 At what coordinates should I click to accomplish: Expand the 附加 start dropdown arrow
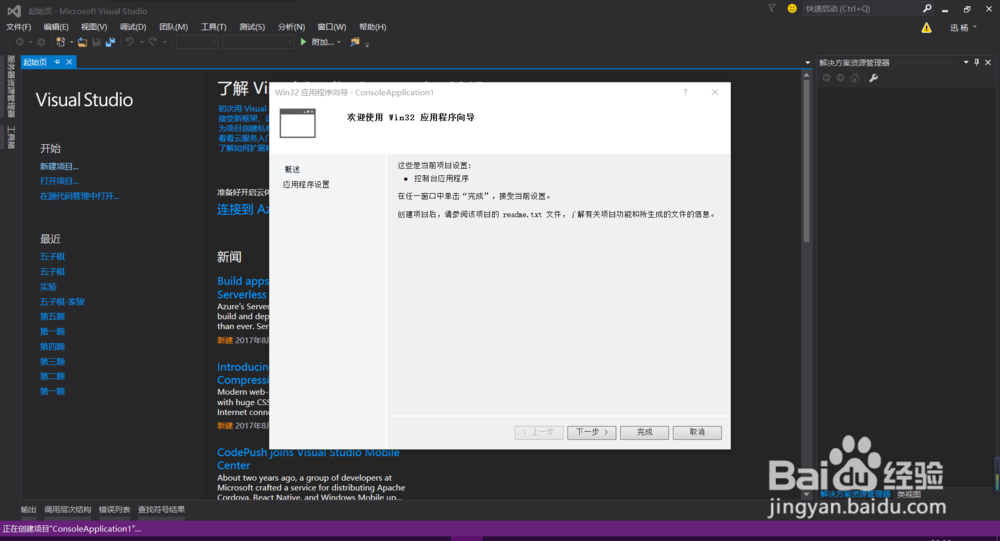pyautogui.click(x=339, y=42)
